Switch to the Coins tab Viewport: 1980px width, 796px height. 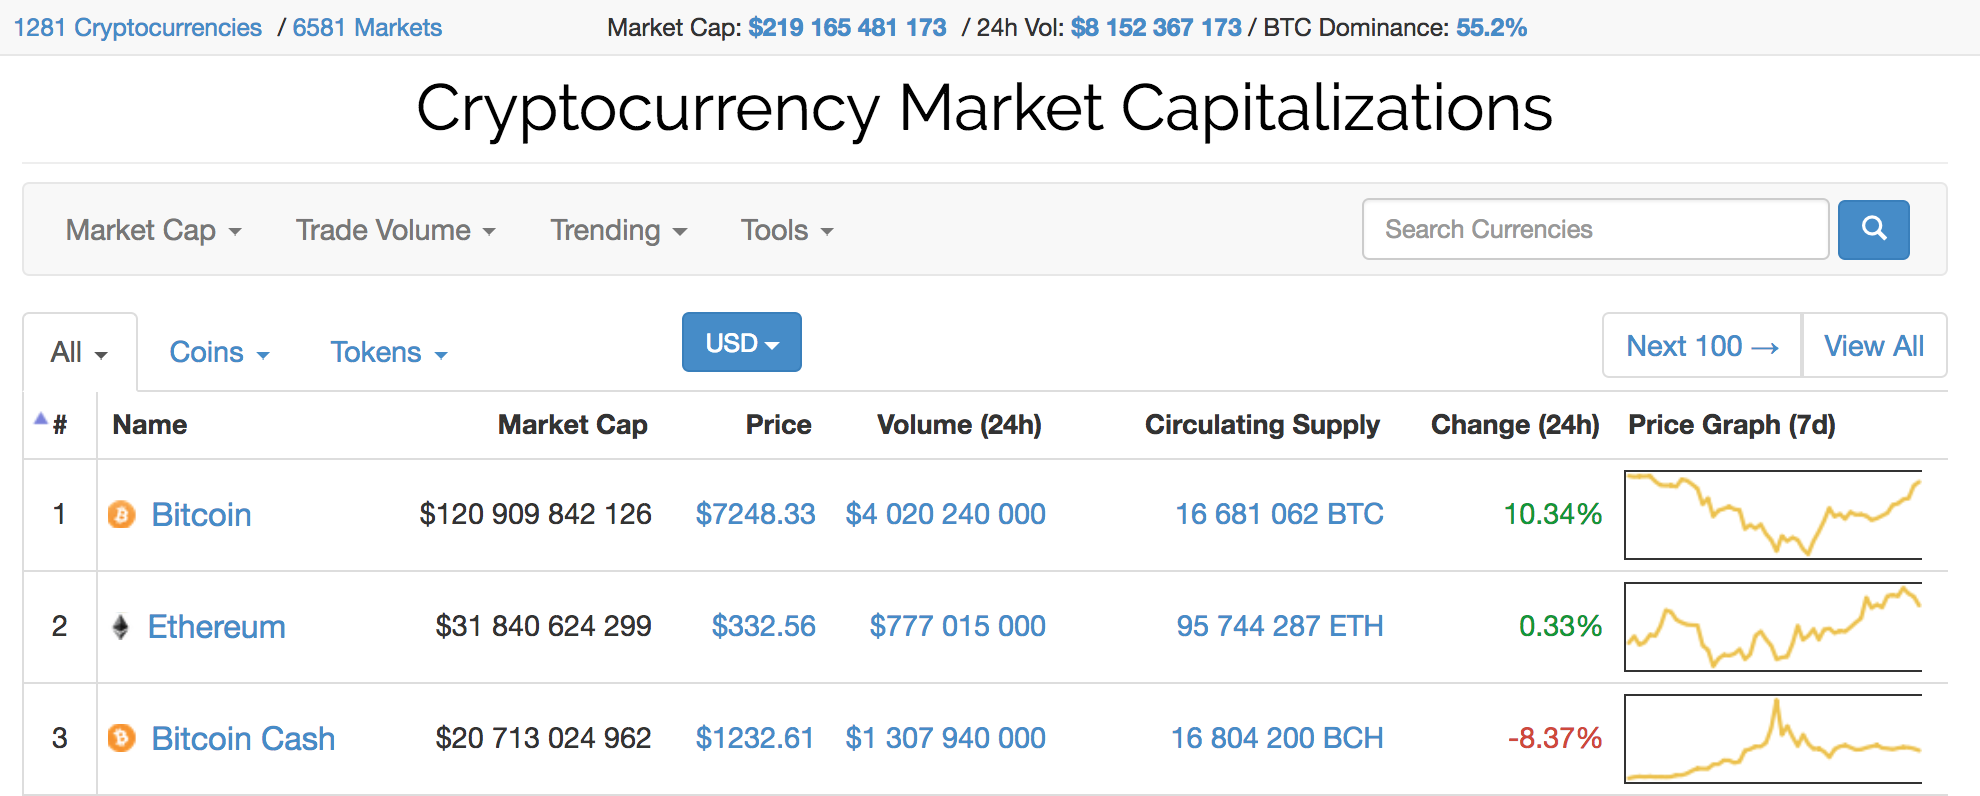click(219, 353)
